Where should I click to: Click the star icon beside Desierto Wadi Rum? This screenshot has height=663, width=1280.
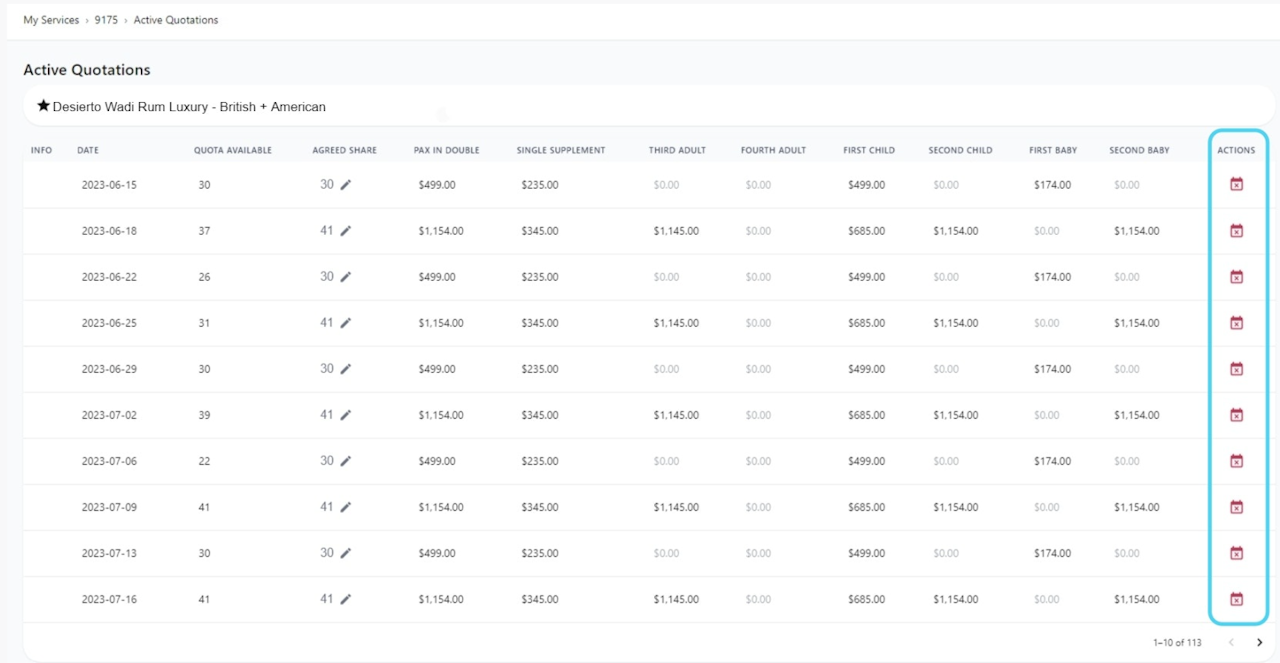(43, 106)
